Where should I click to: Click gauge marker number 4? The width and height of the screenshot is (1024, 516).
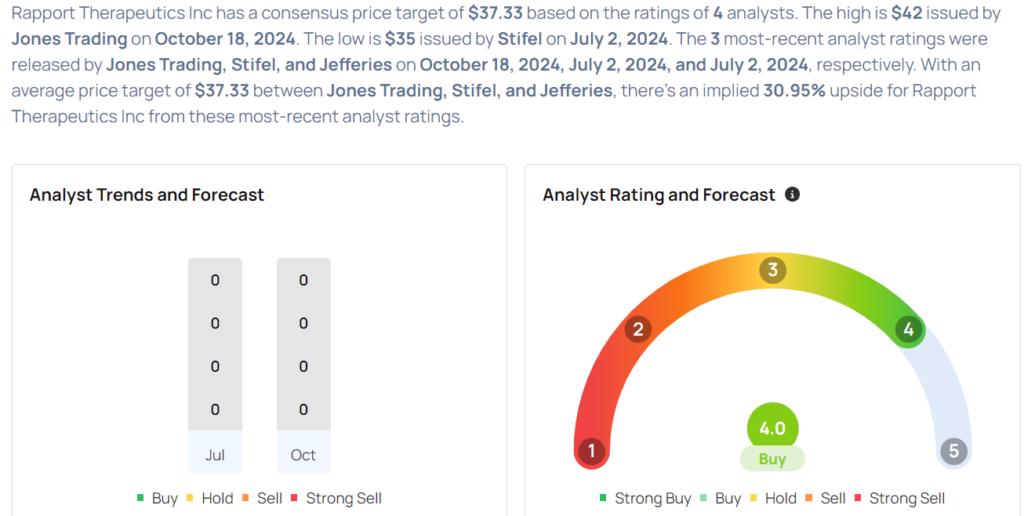tap(908, 329)
